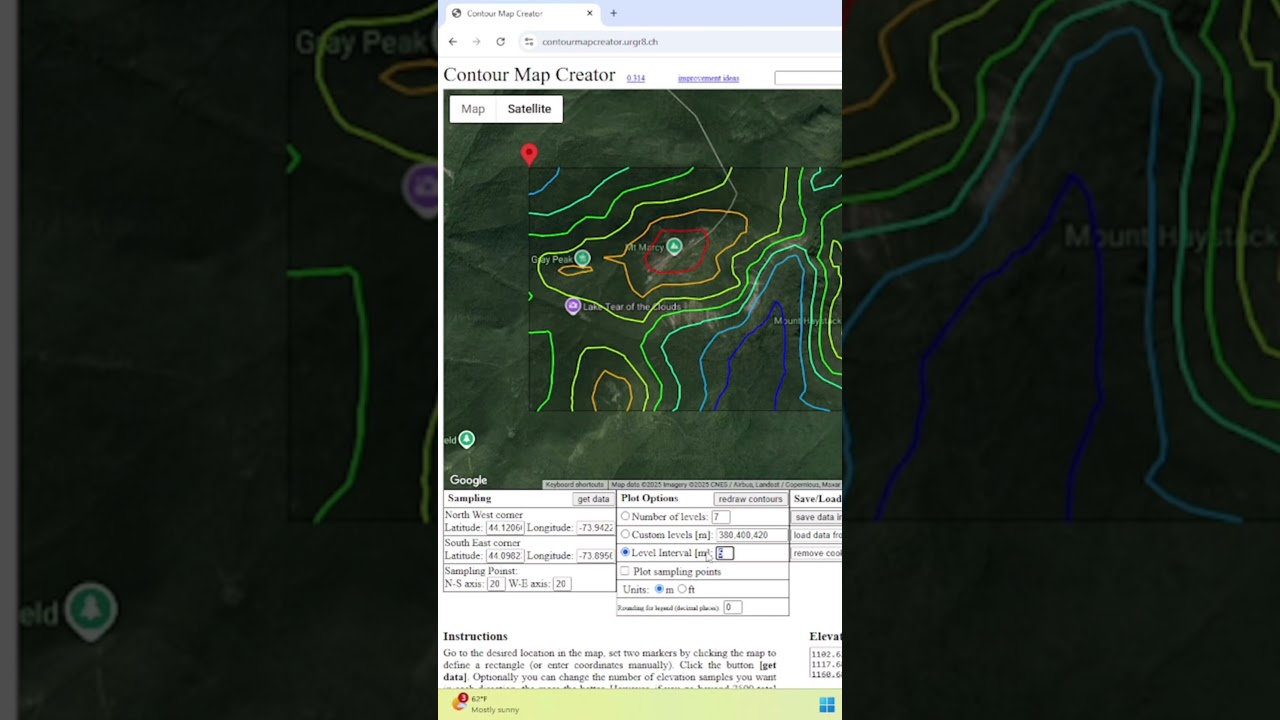Click the redraw contours button
Screen dimensions: 1280x720
[x=750, y=499]
